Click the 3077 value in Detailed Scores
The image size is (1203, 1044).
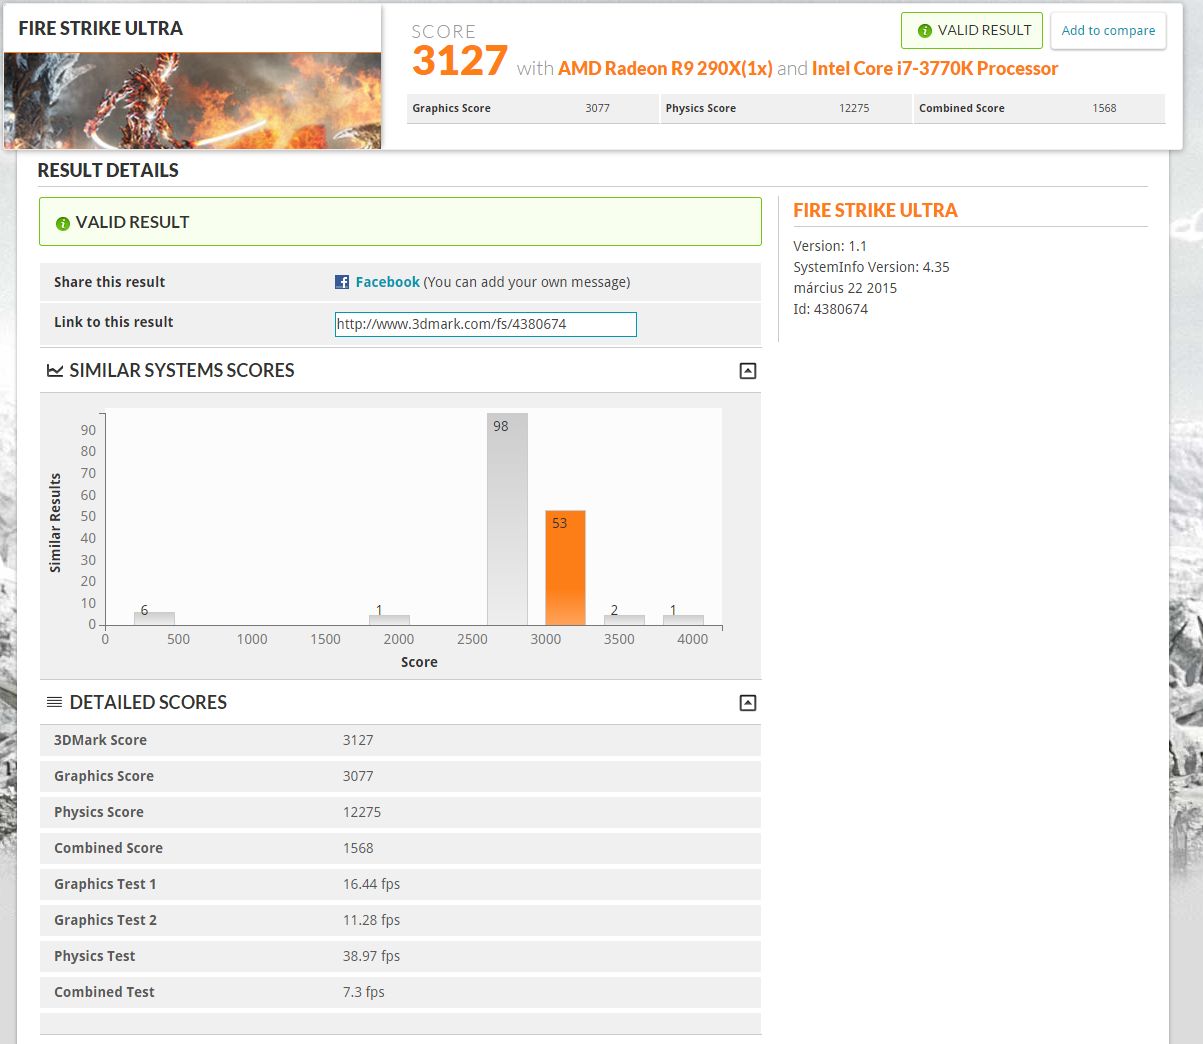click(x=358, y=776)
